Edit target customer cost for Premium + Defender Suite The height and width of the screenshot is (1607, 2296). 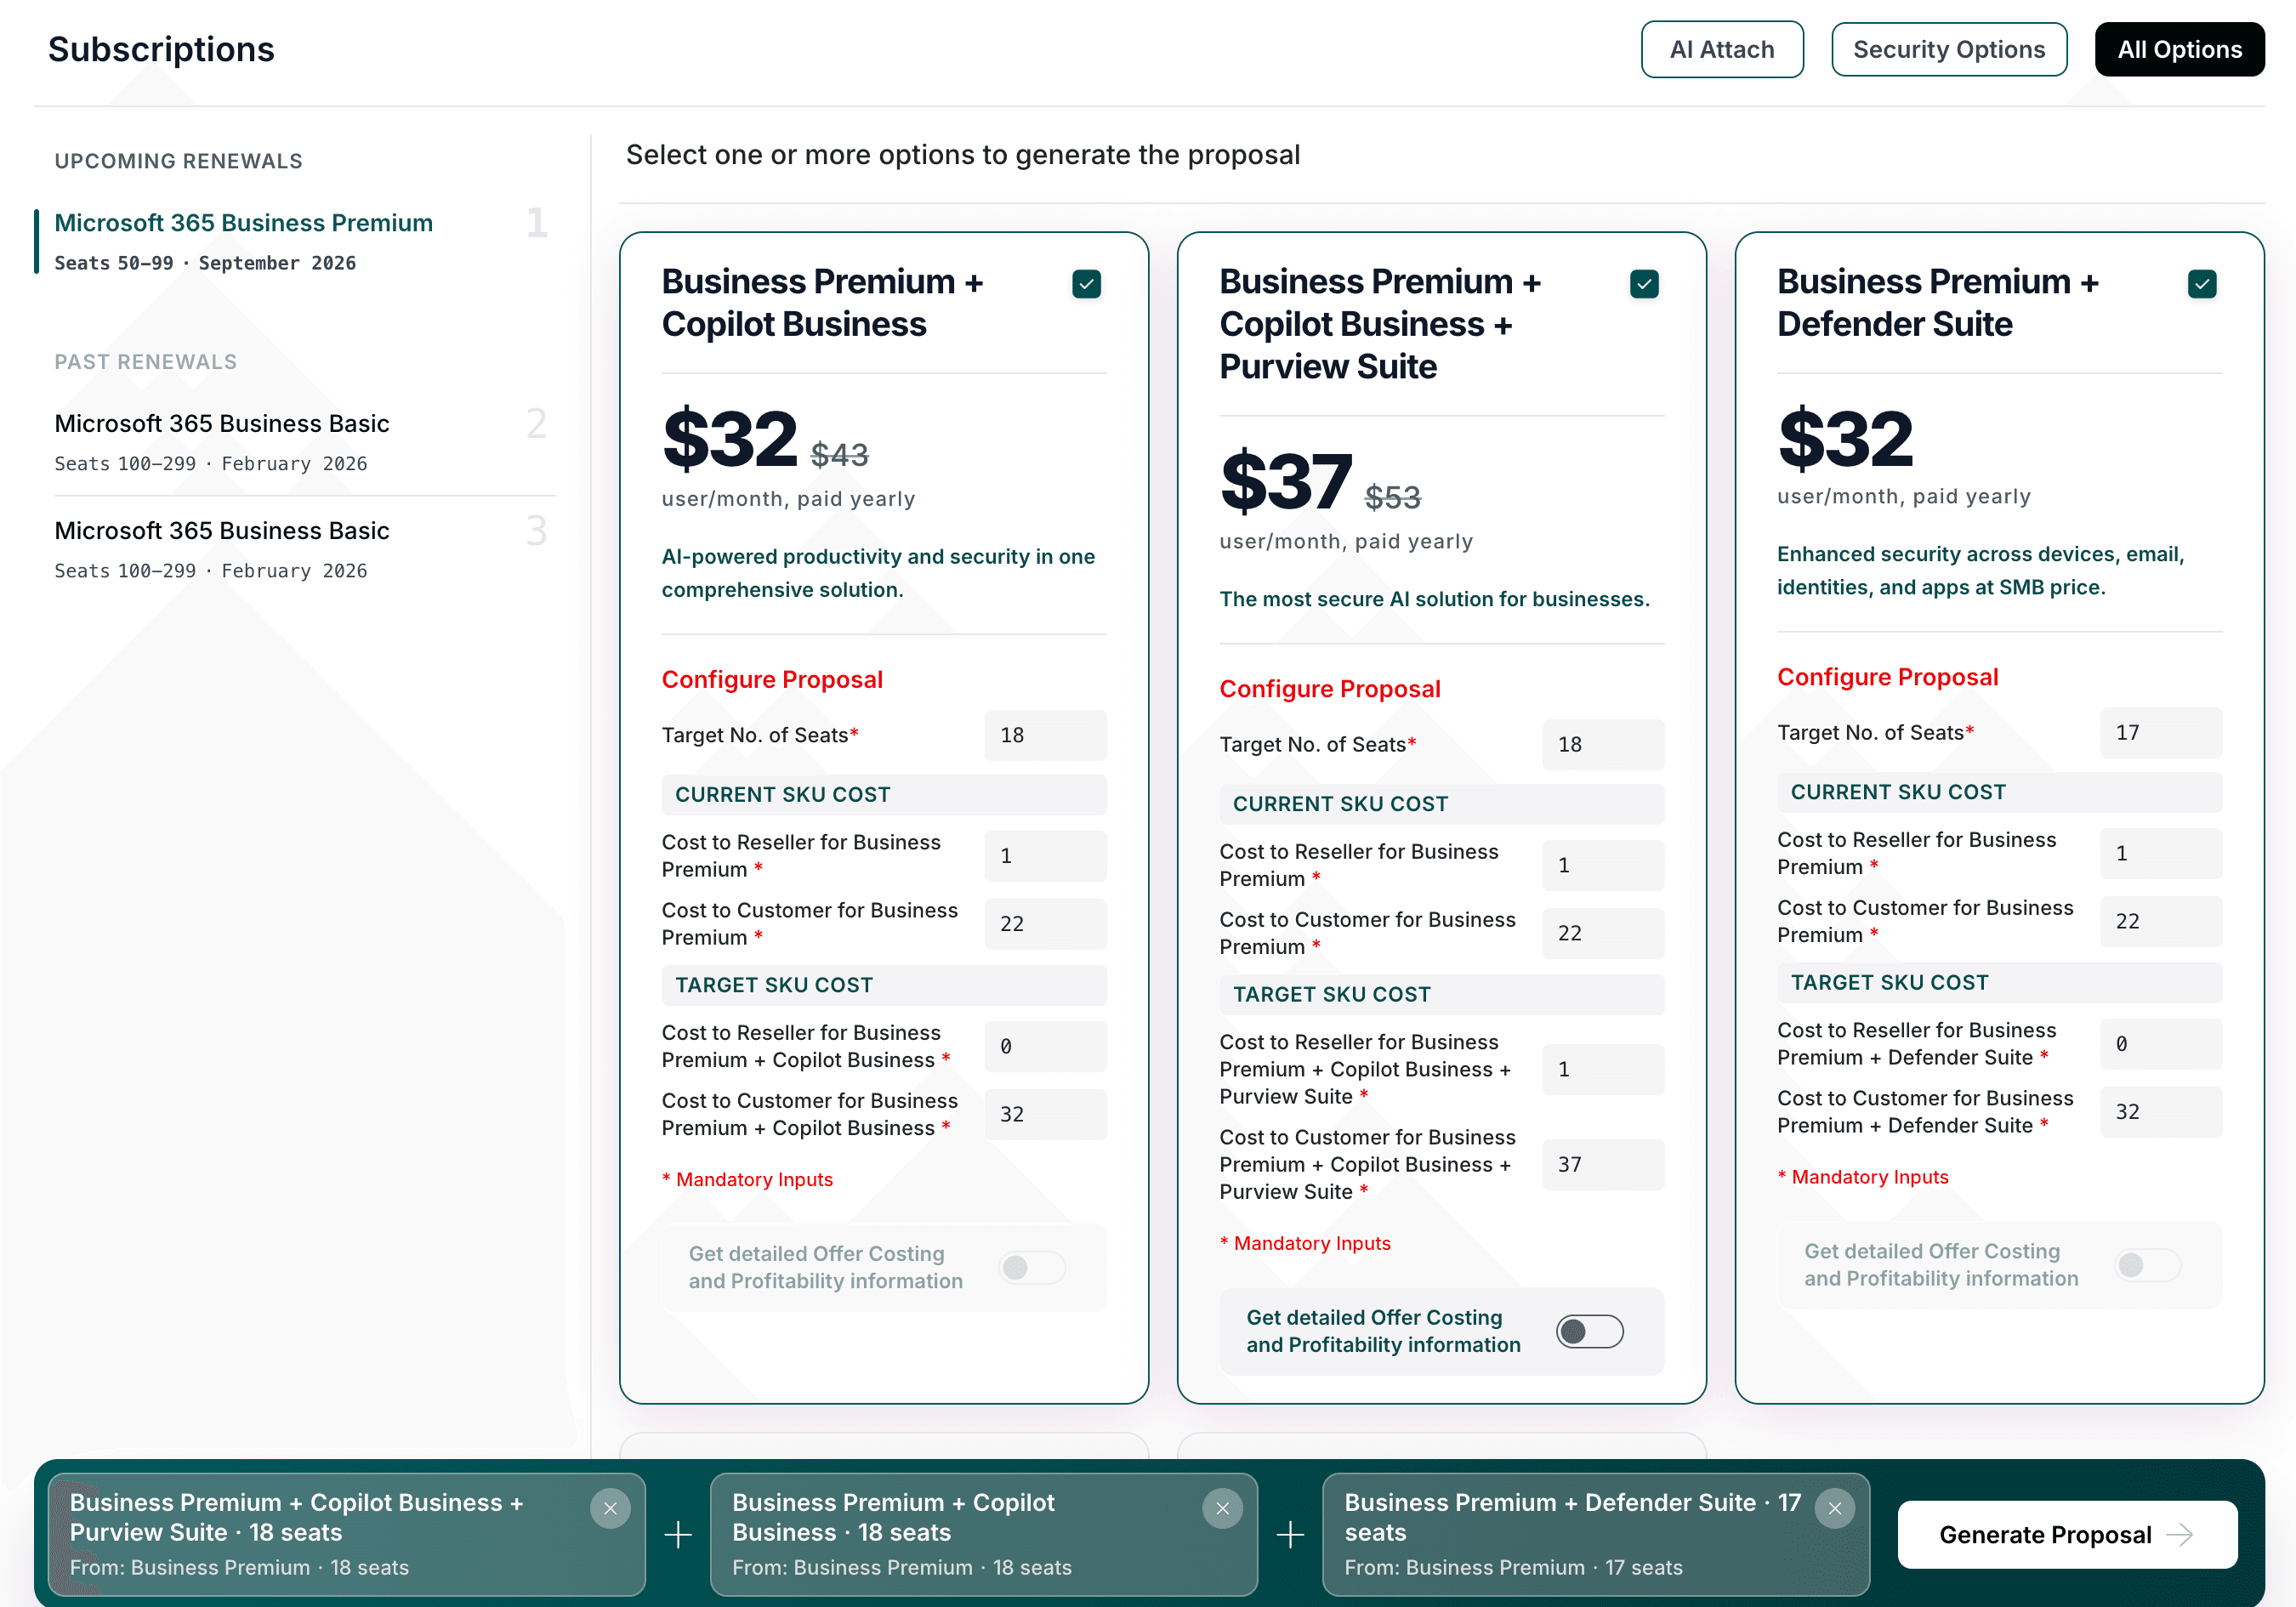click(2161, 1112)
